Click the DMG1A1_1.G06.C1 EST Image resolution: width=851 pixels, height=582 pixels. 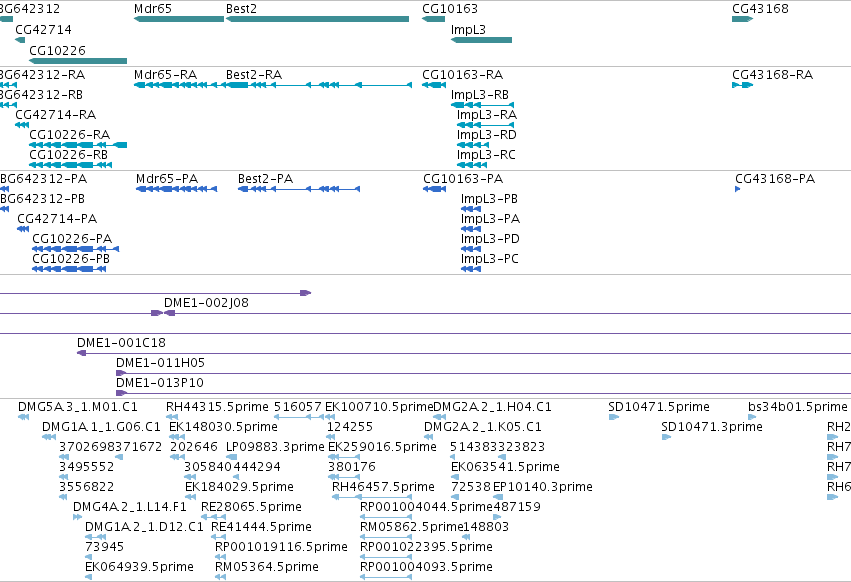(49, 437)
